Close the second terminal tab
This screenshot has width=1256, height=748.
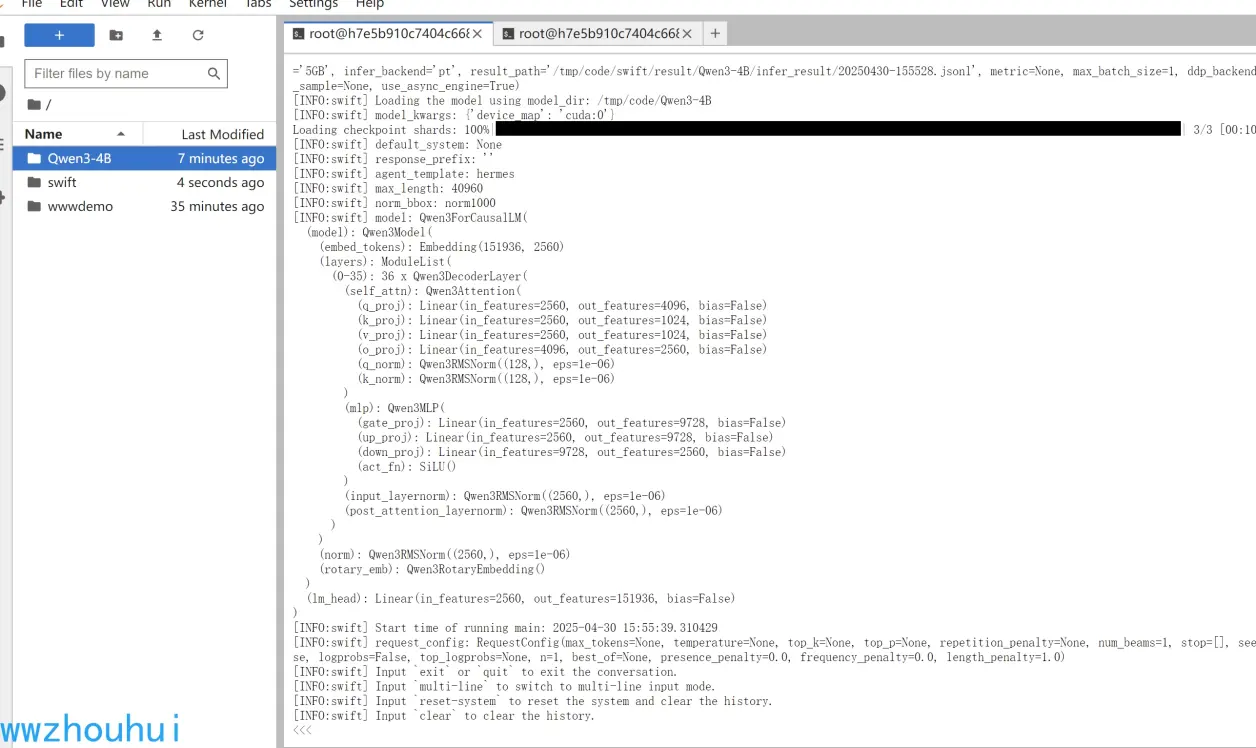tap(687, 33)
